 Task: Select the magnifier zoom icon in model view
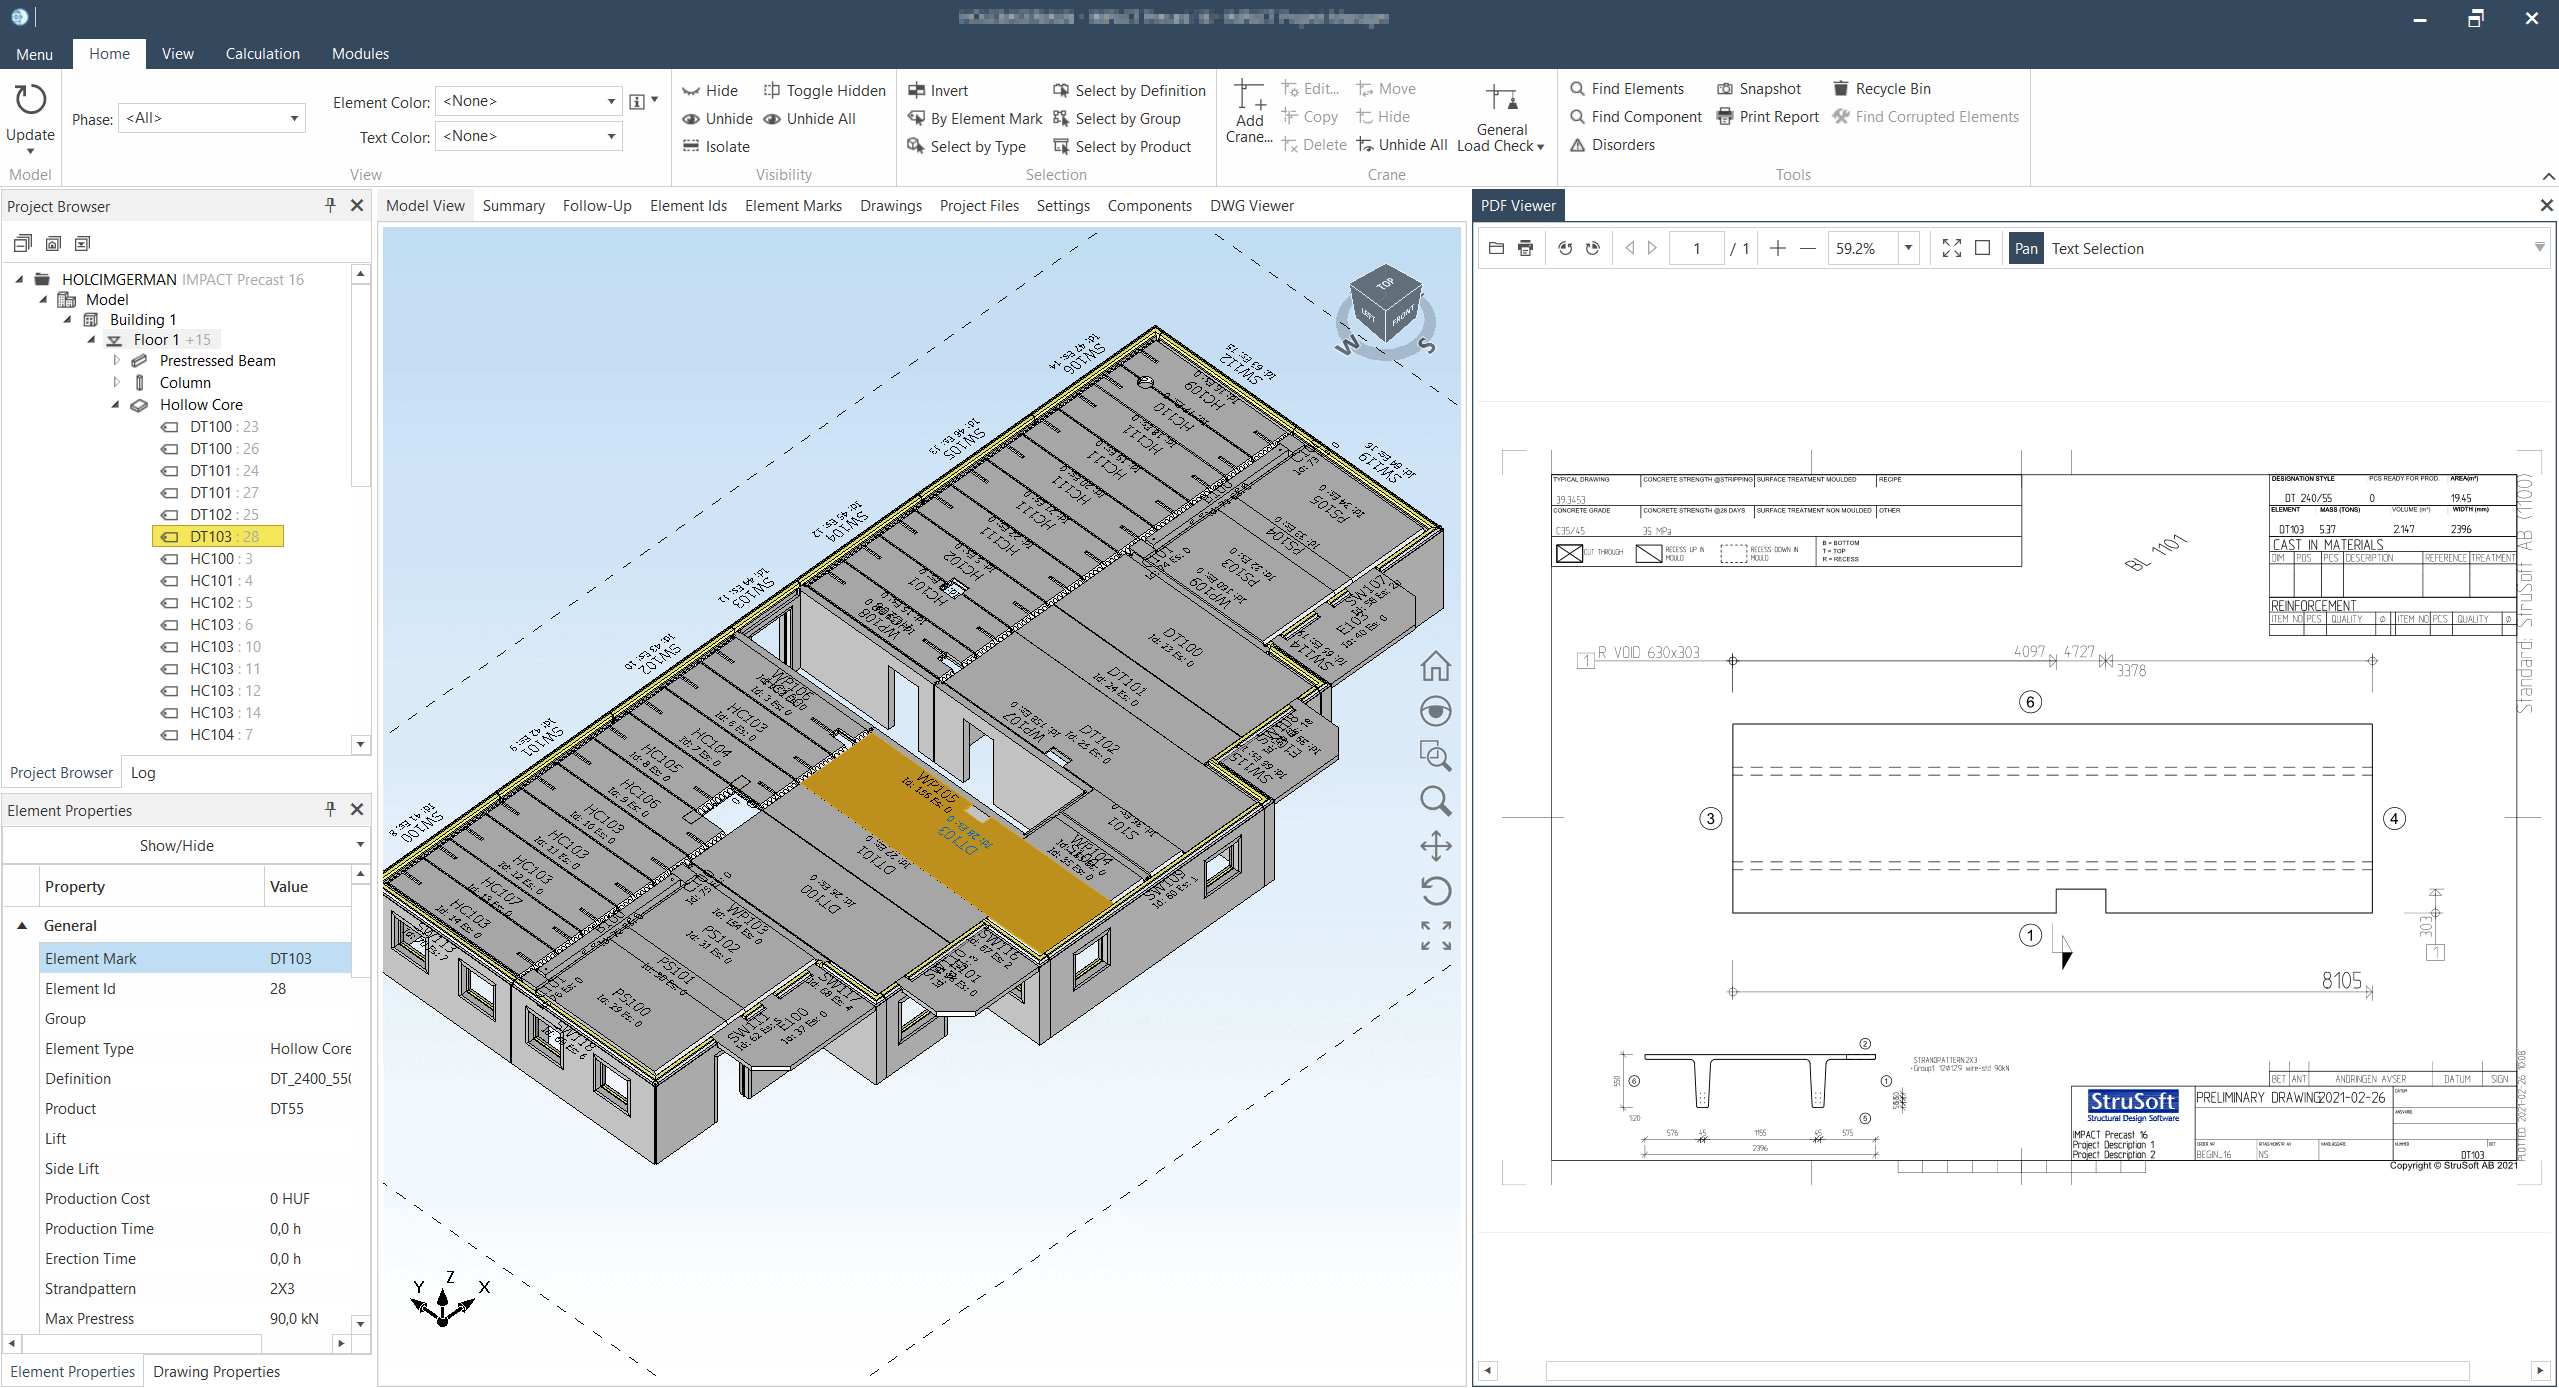coord(1435,801)
